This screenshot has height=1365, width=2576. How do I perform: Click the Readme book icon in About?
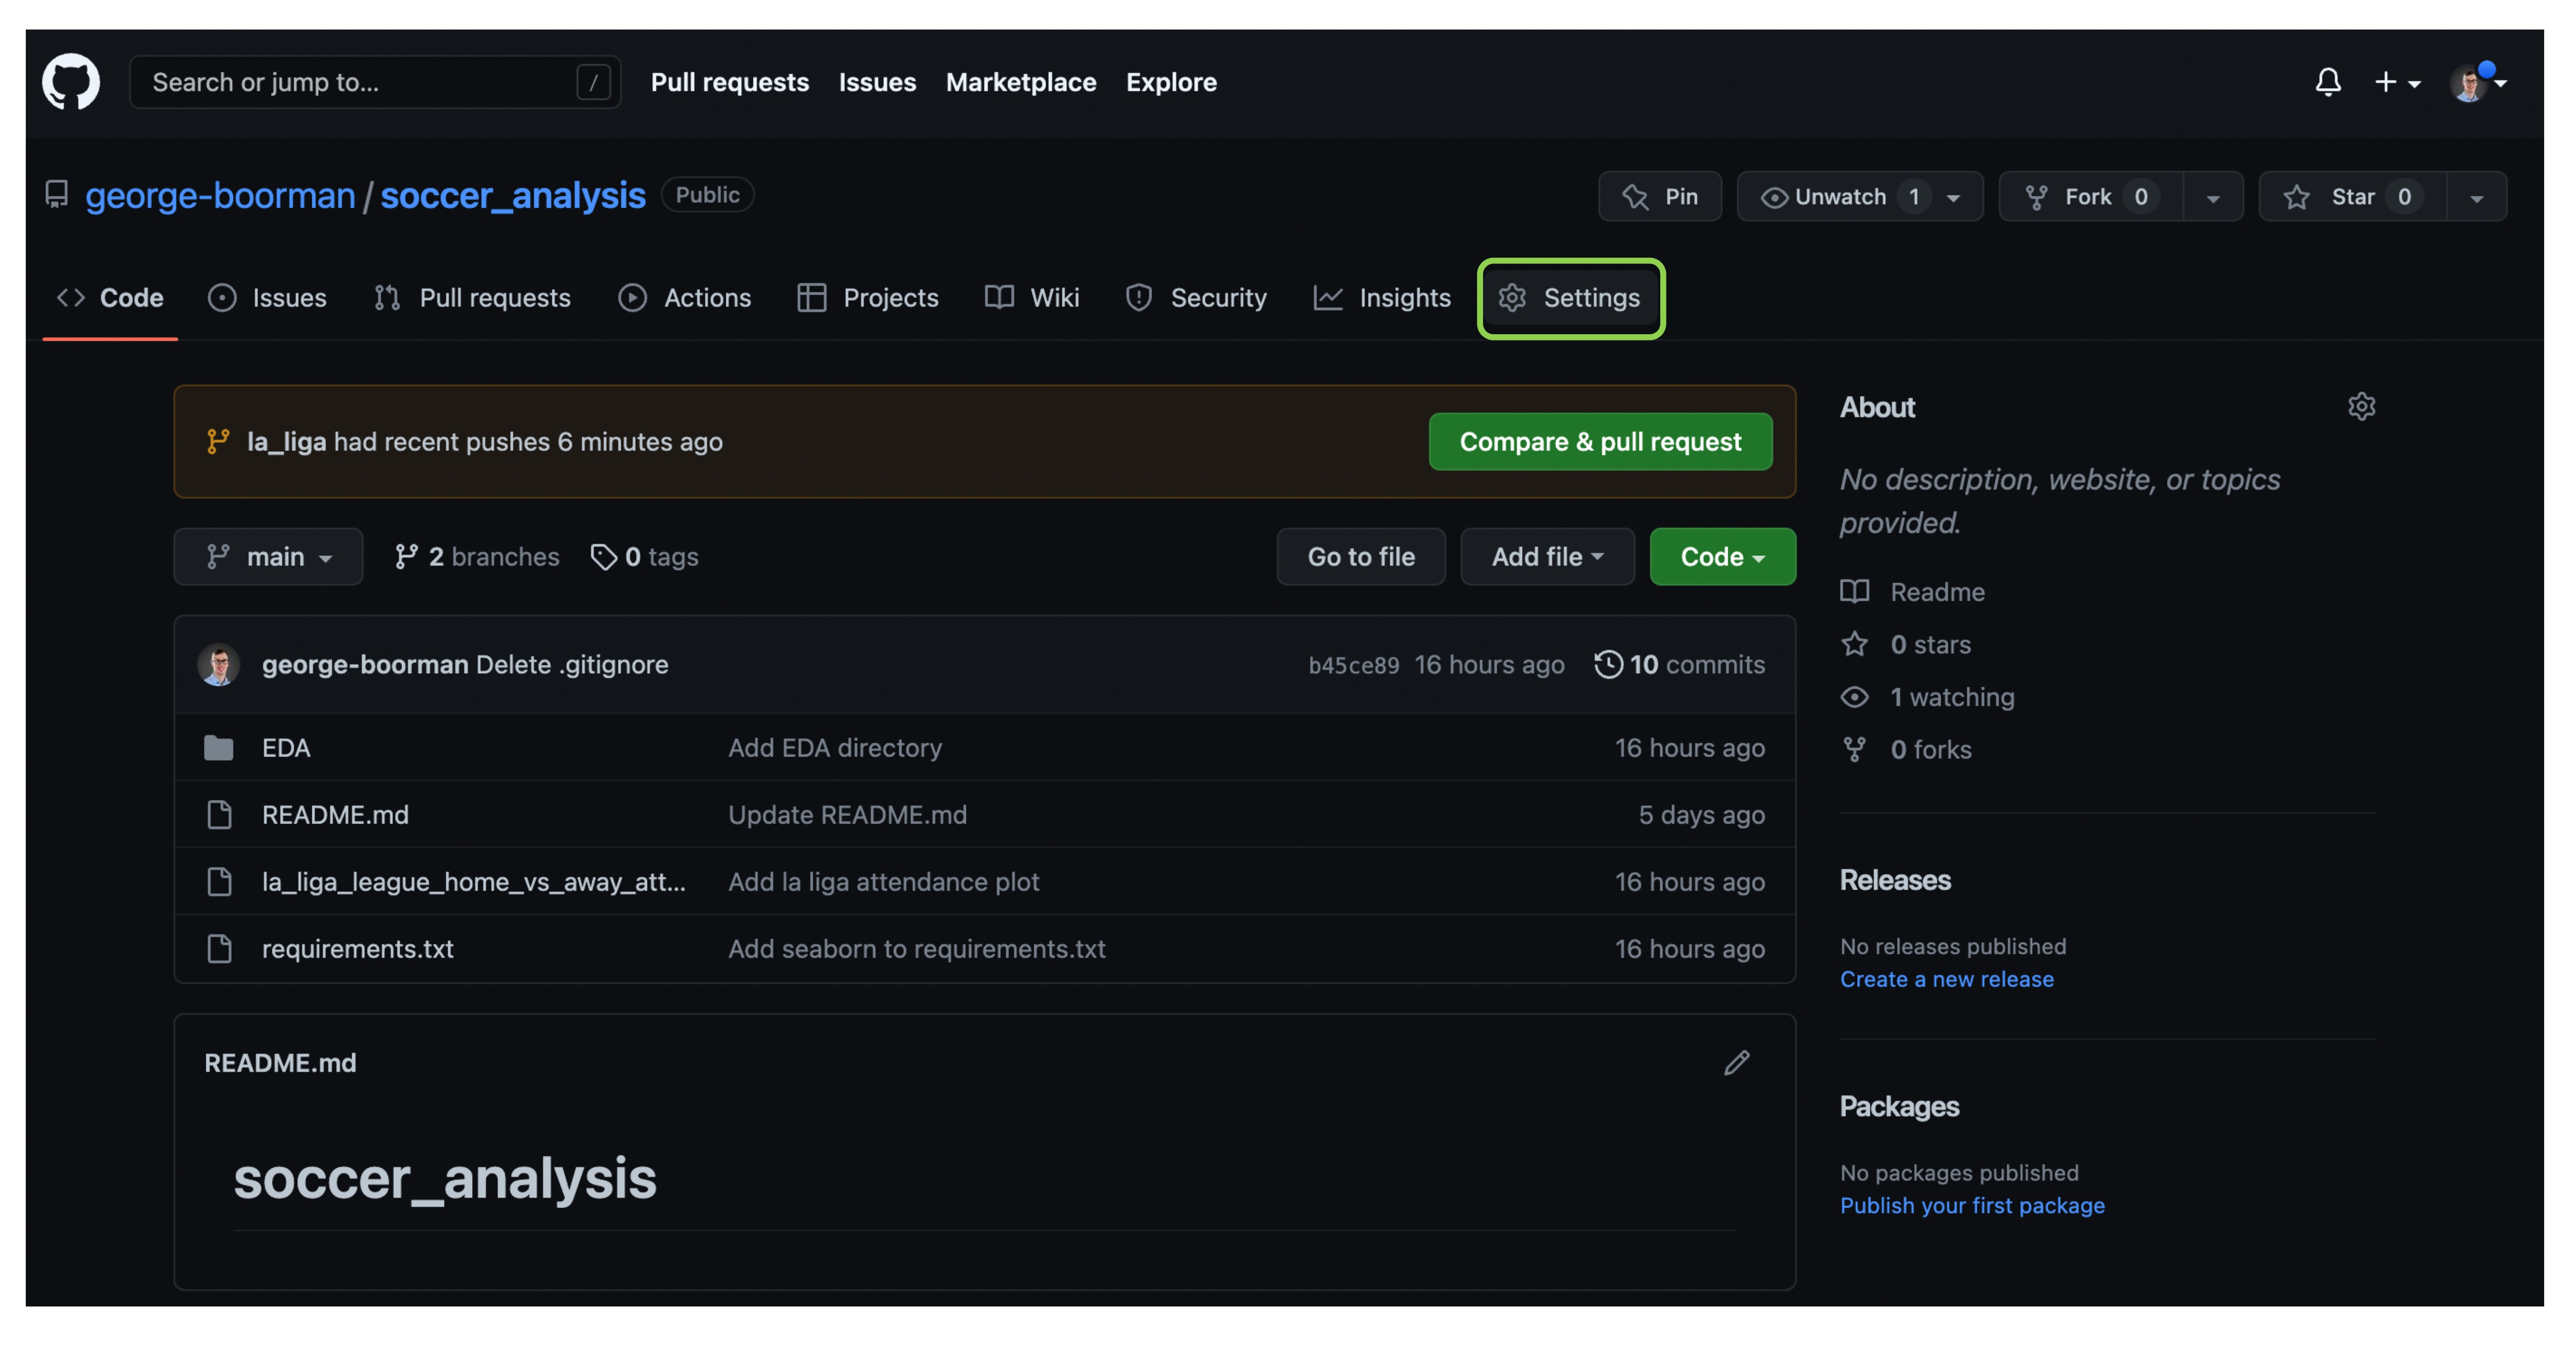1855,592
